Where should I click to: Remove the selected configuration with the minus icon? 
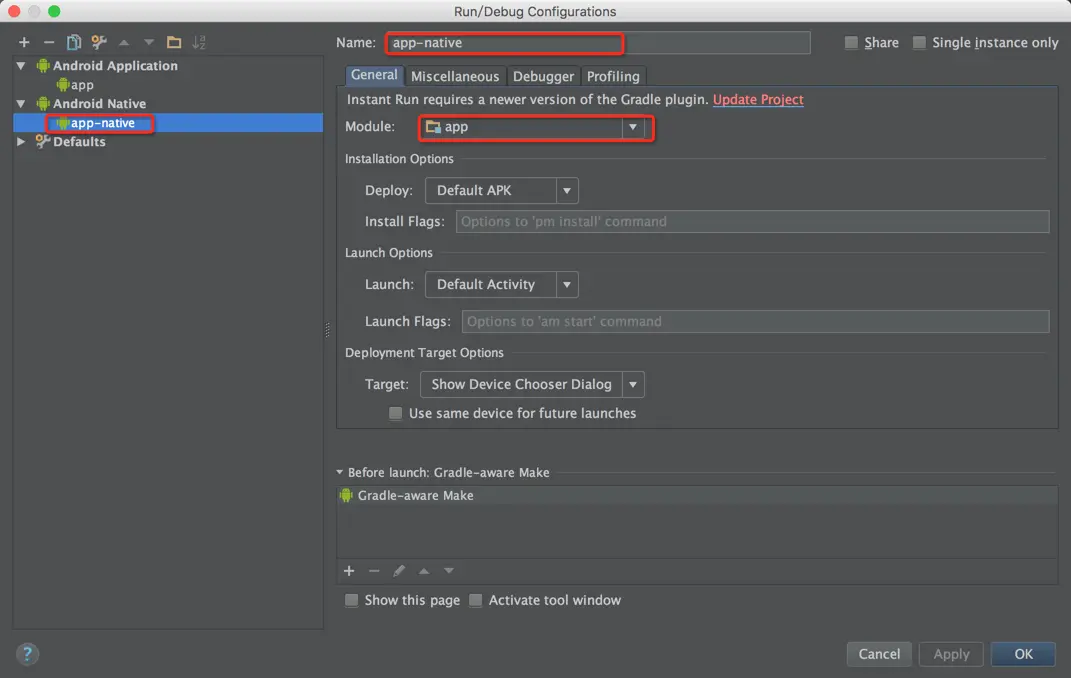click(x=48, y=42)
